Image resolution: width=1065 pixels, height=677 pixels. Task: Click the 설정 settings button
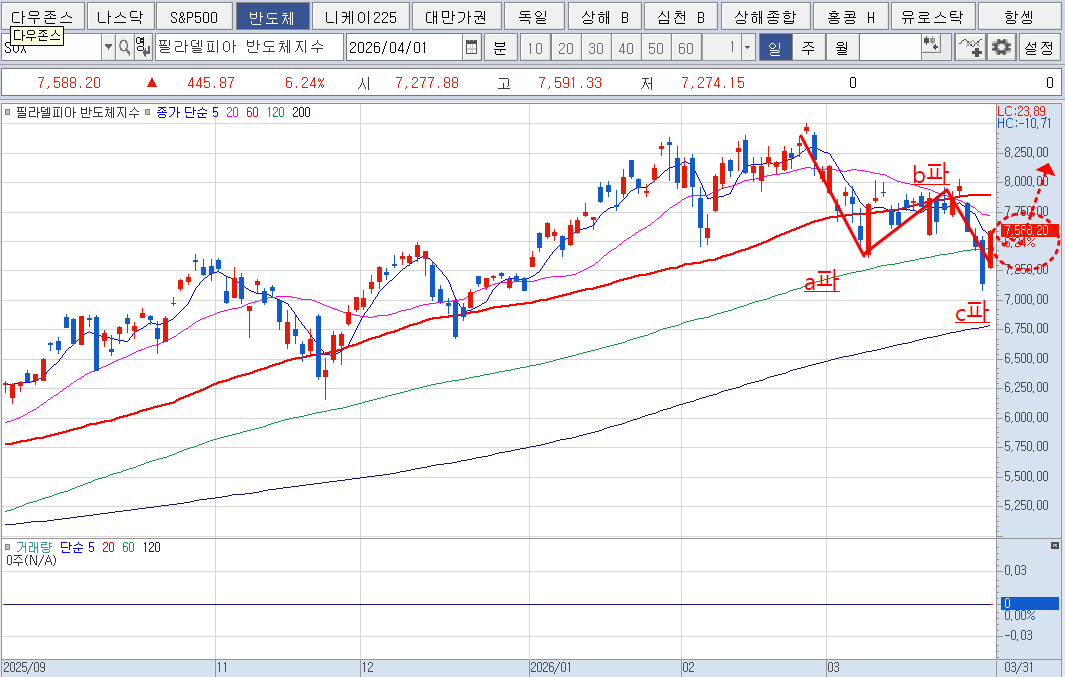[1039, 47]
